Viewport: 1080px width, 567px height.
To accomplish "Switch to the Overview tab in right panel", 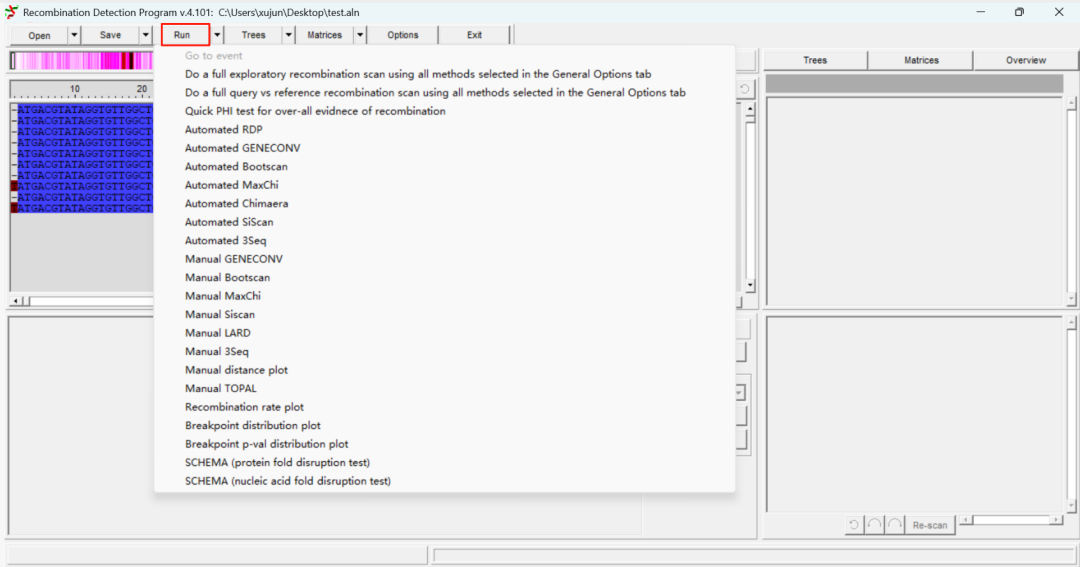I will (x=1026, y=60).
